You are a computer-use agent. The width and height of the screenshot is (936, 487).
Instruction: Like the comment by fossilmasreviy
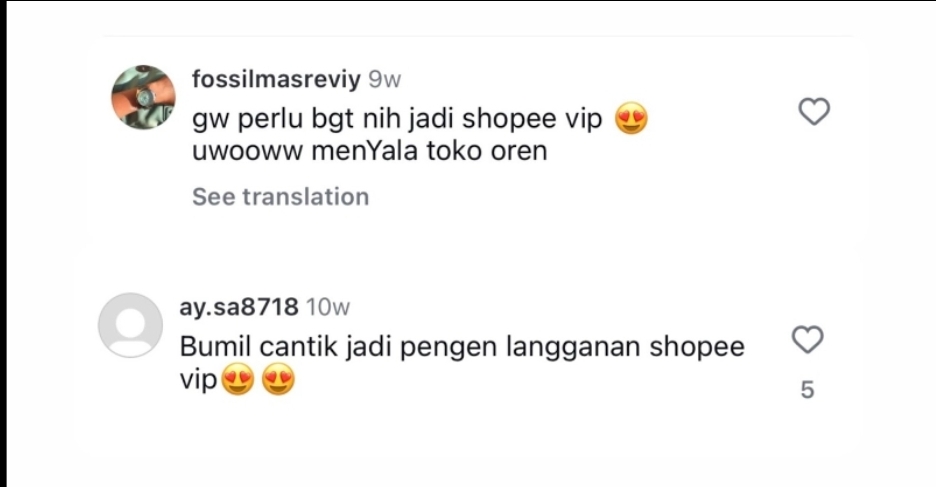[814, 112]
